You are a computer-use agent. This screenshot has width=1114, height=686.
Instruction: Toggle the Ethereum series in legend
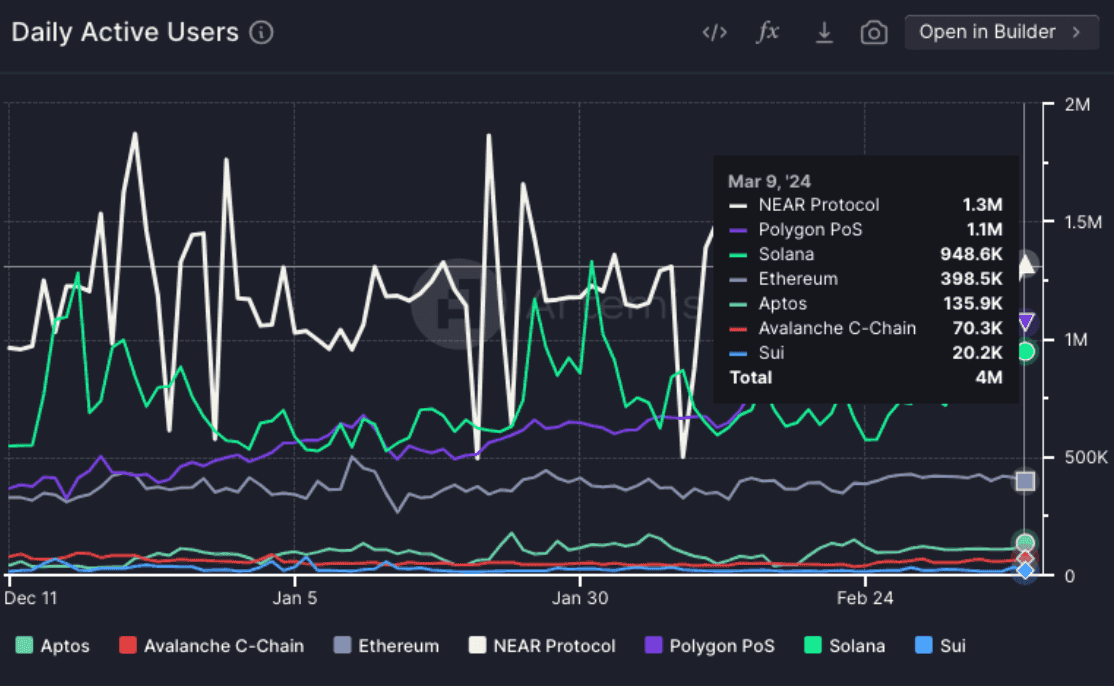386,646
